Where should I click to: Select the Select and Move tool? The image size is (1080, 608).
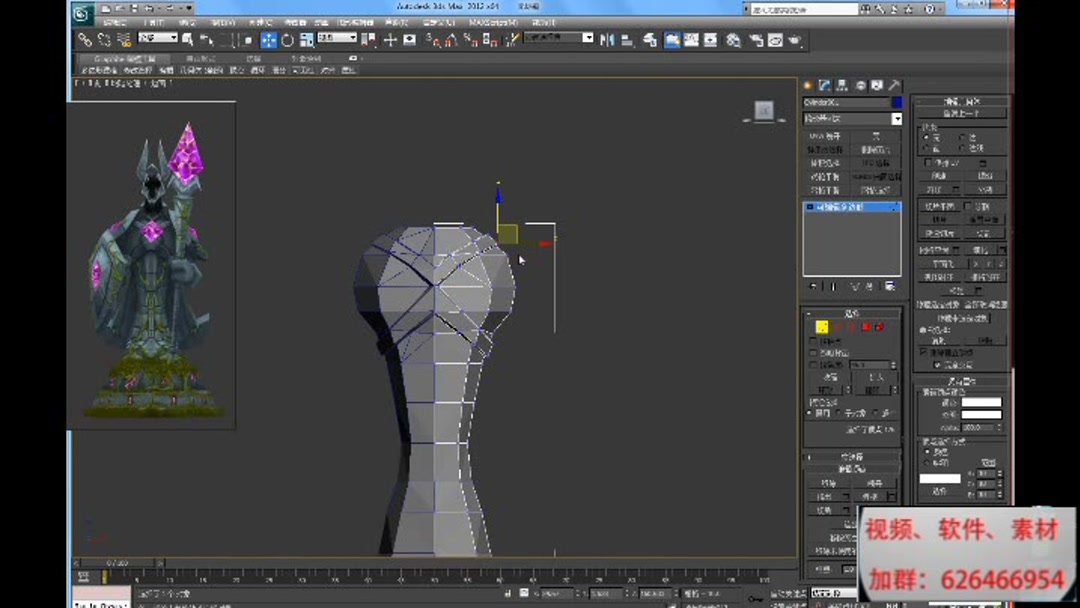(268, 39)
